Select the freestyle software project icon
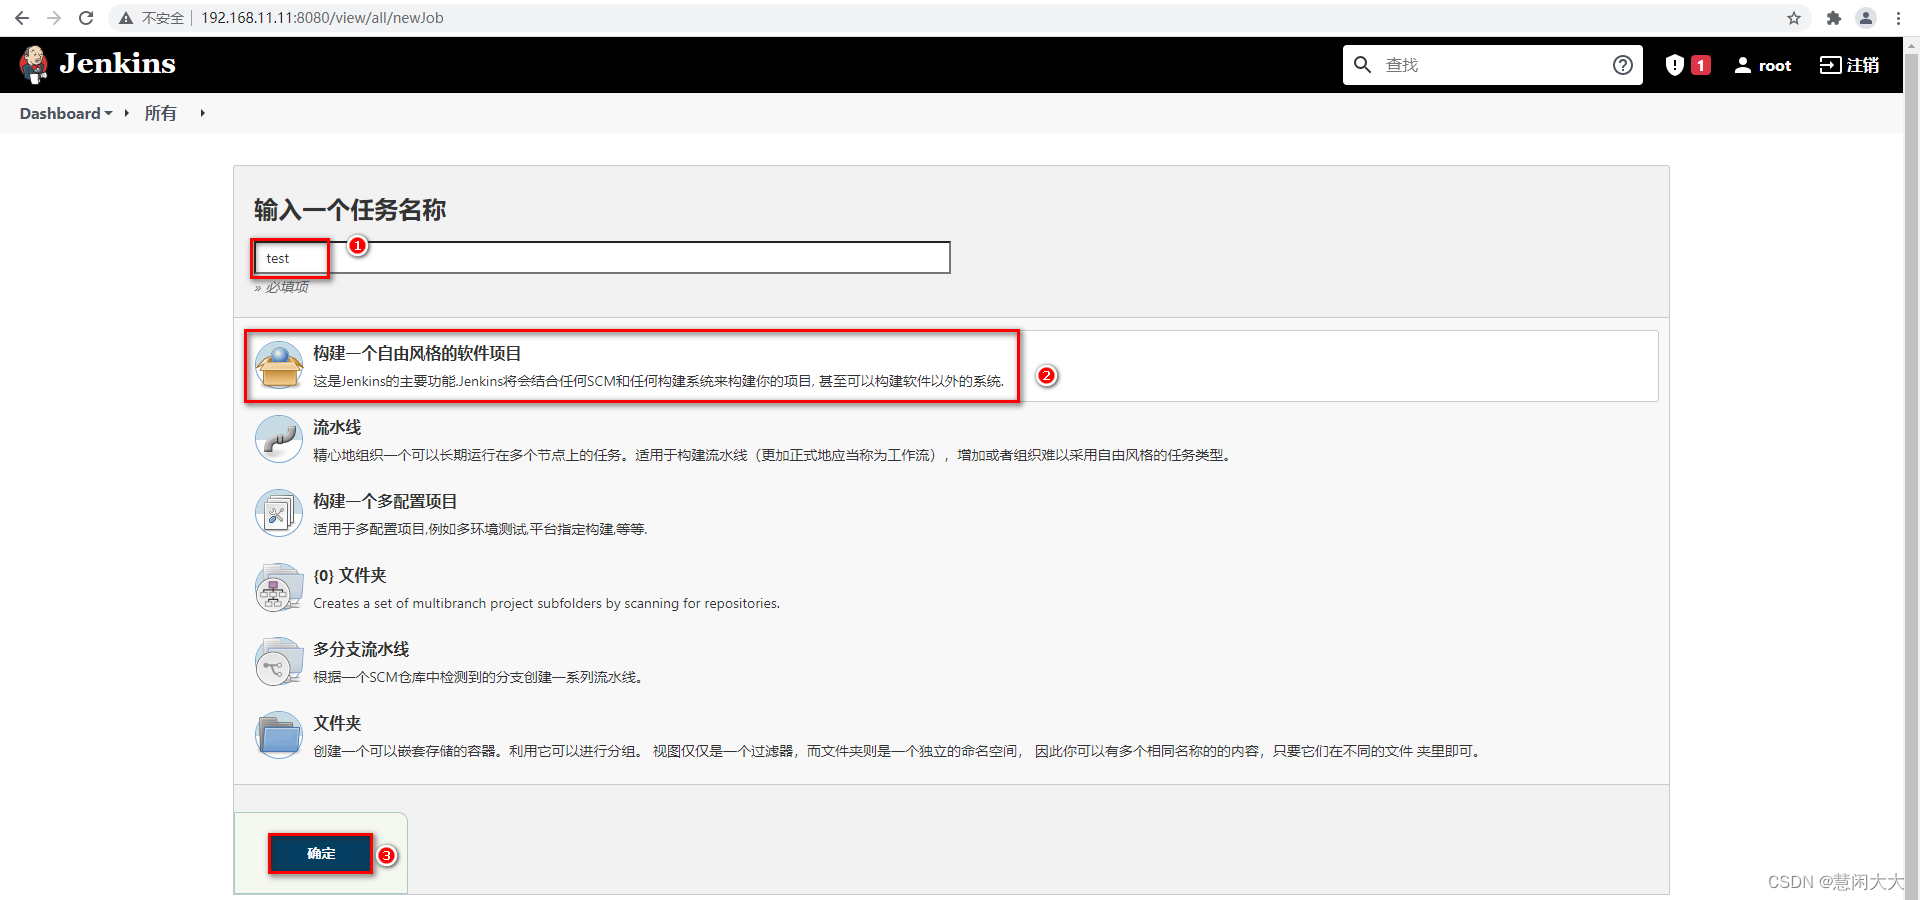 click(x=279, y=365)
